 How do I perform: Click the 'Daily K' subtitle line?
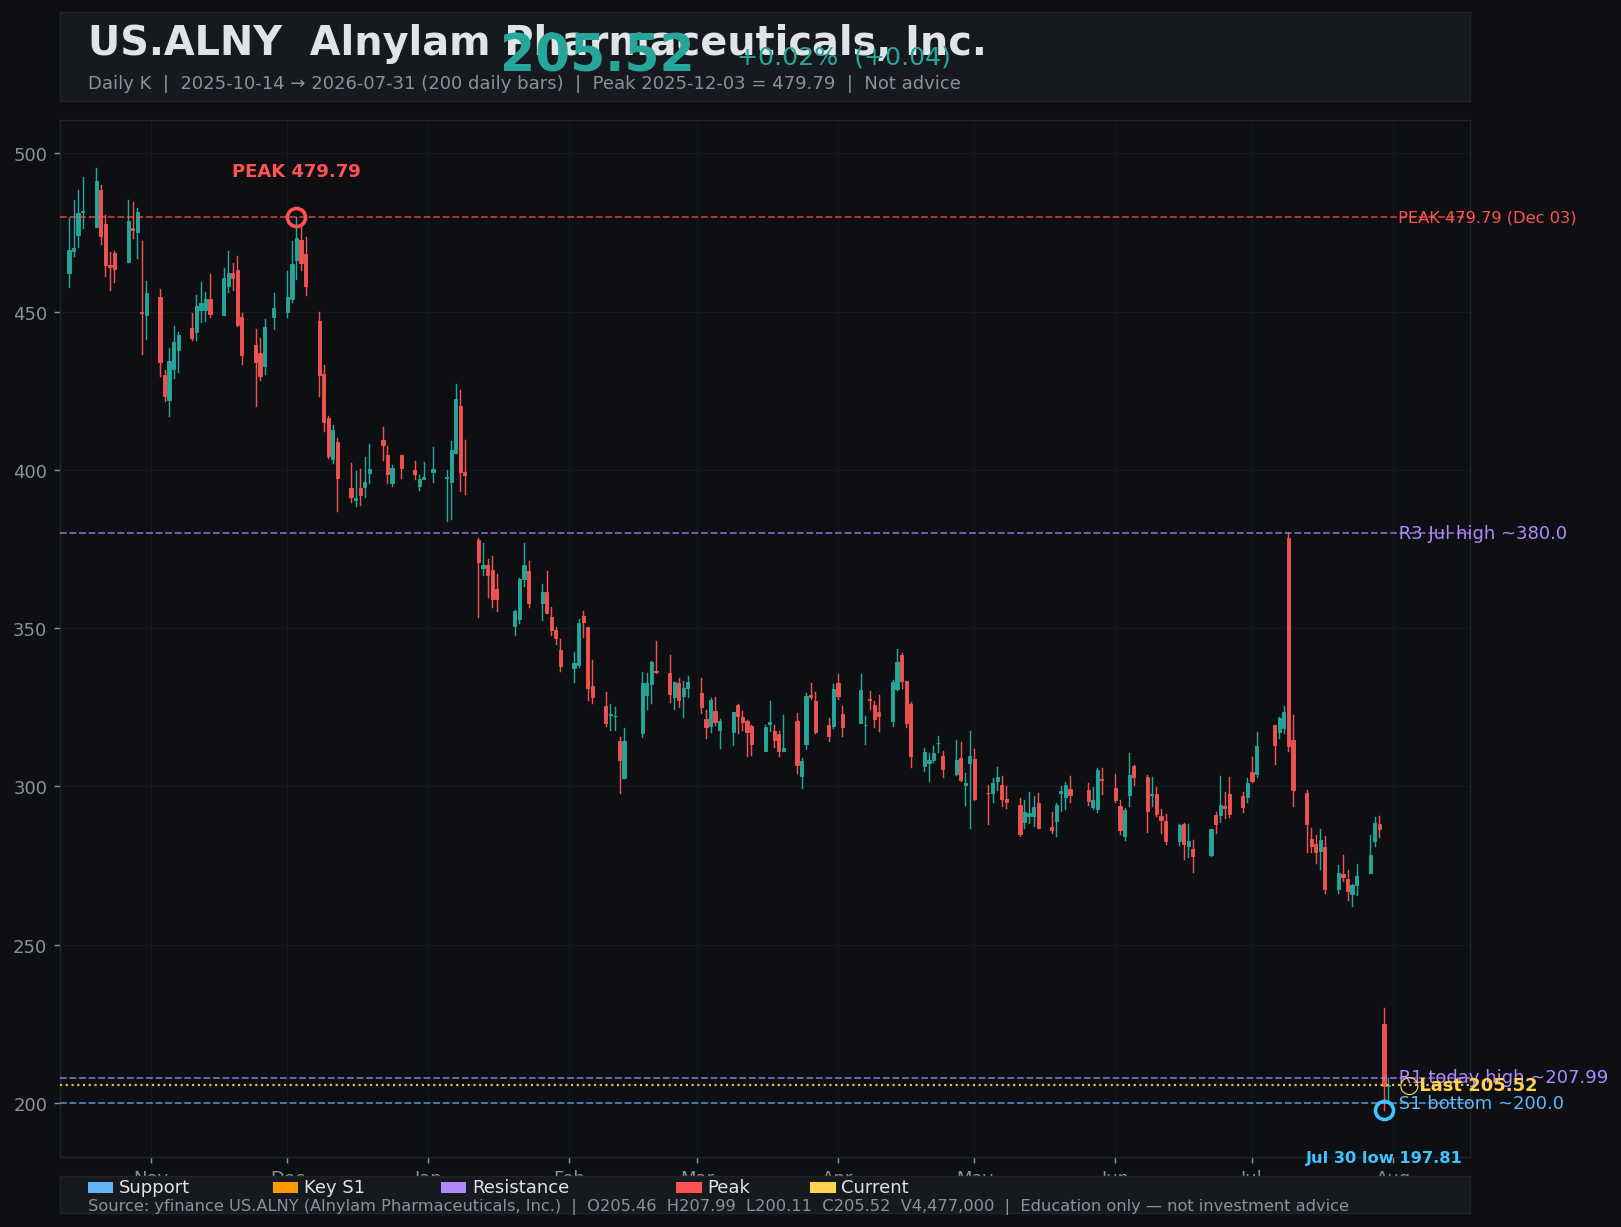pos(524,83)
